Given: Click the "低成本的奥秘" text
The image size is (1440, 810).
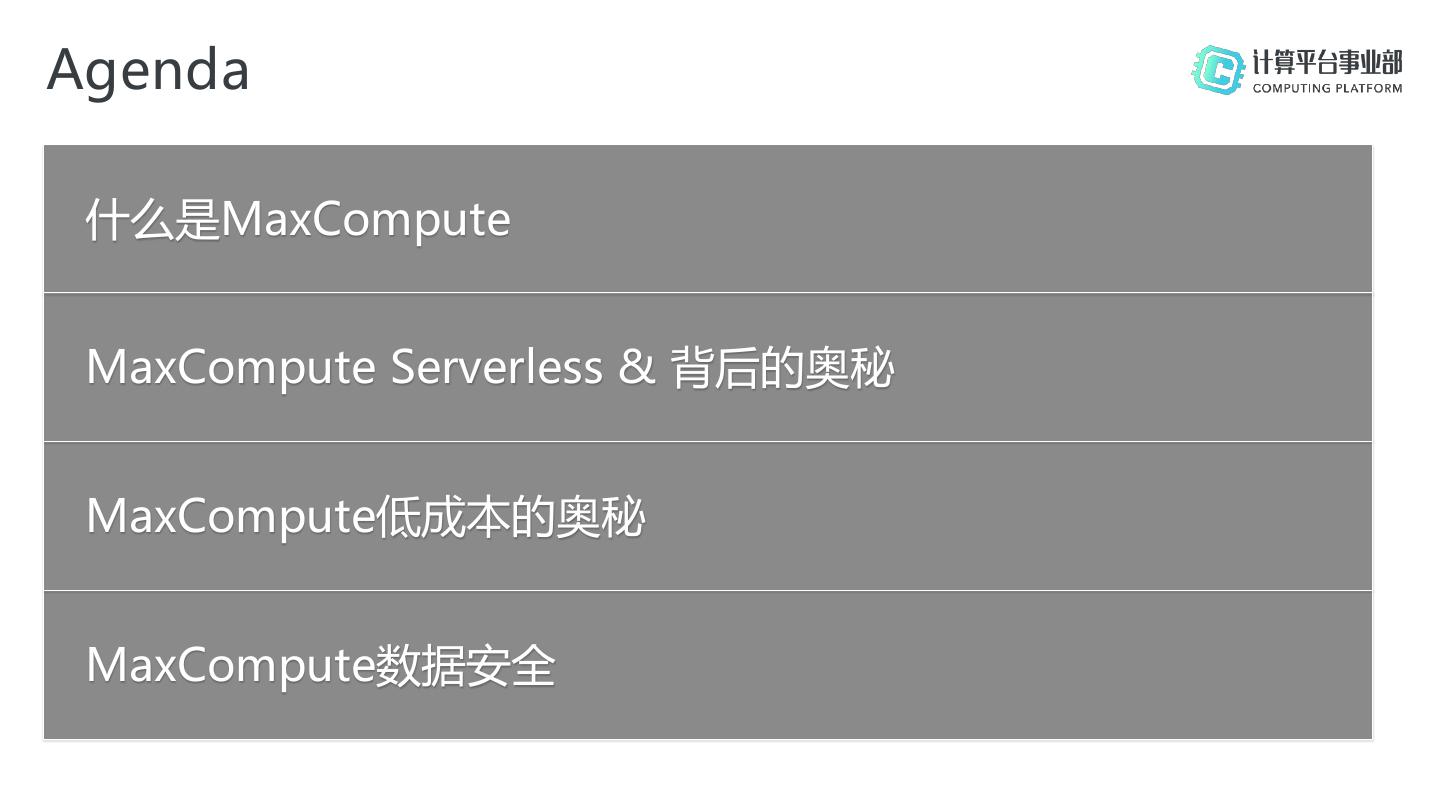Looking at the screenshot, I should (510, 517).
